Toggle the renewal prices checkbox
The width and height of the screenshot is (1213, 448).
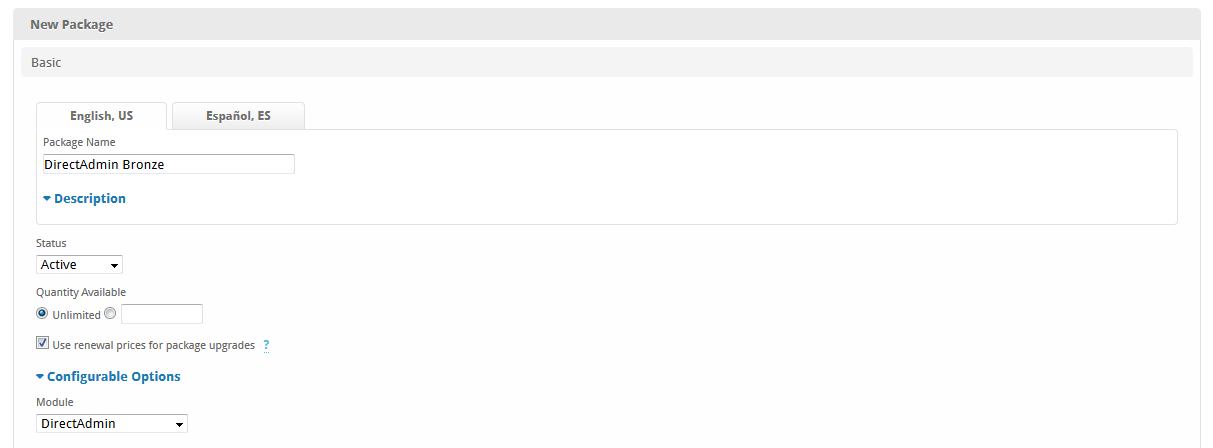tap(42, 343)
